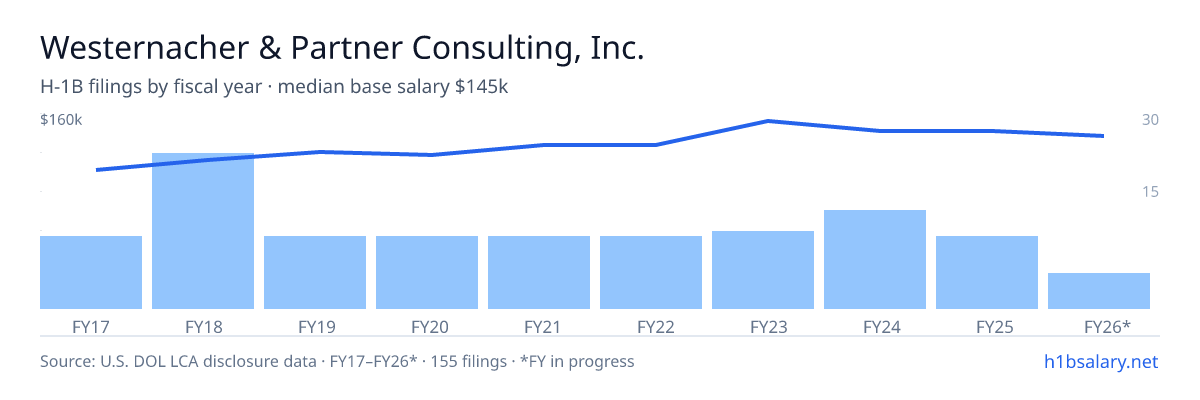Click the FY22 filings bar

651,272
